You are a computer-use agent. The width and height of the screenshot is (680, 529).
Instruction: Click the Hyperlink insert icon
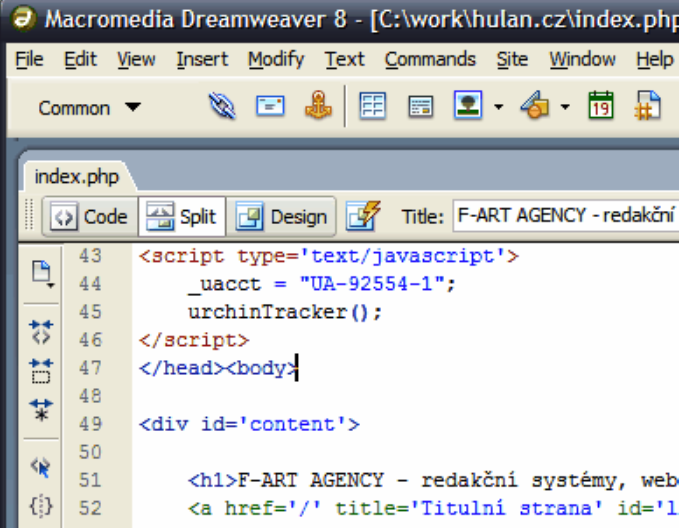pos(222,106)
